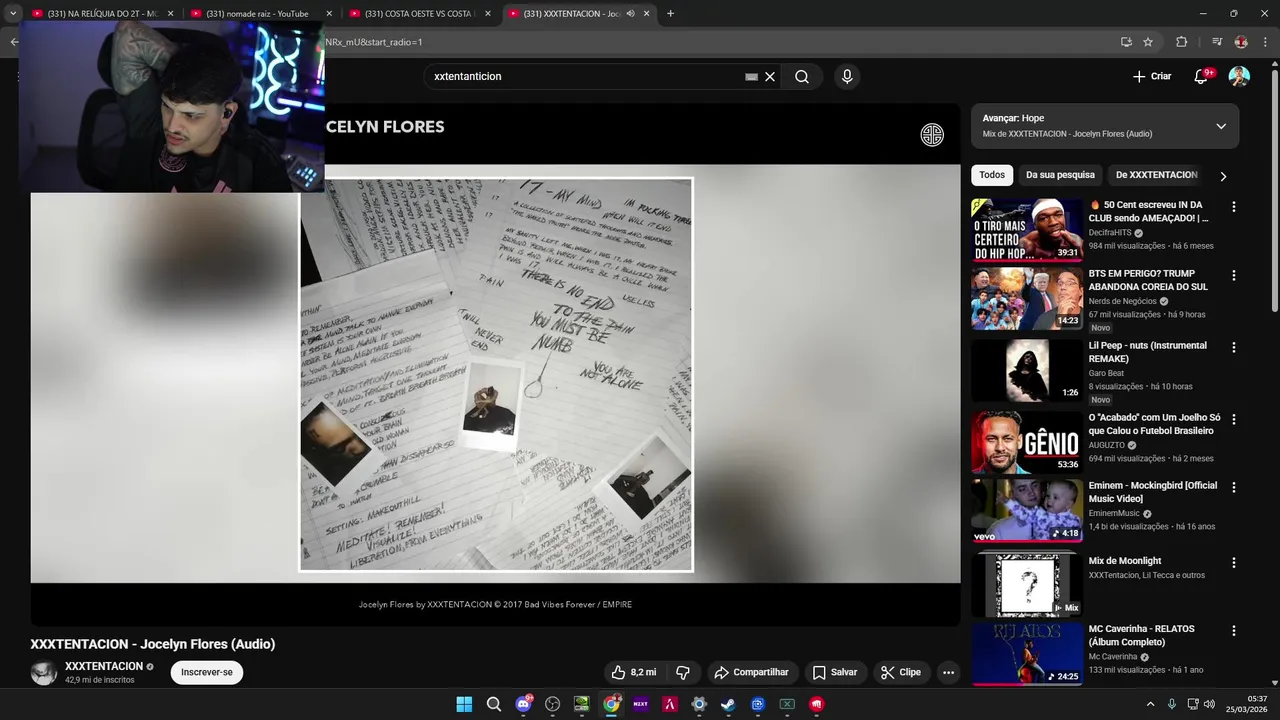Viewport: 1280px width, 720px height.
Task: Open the 50 Cent IN DA CLUB thumbnail
Action: click(x=1027, y=230)
